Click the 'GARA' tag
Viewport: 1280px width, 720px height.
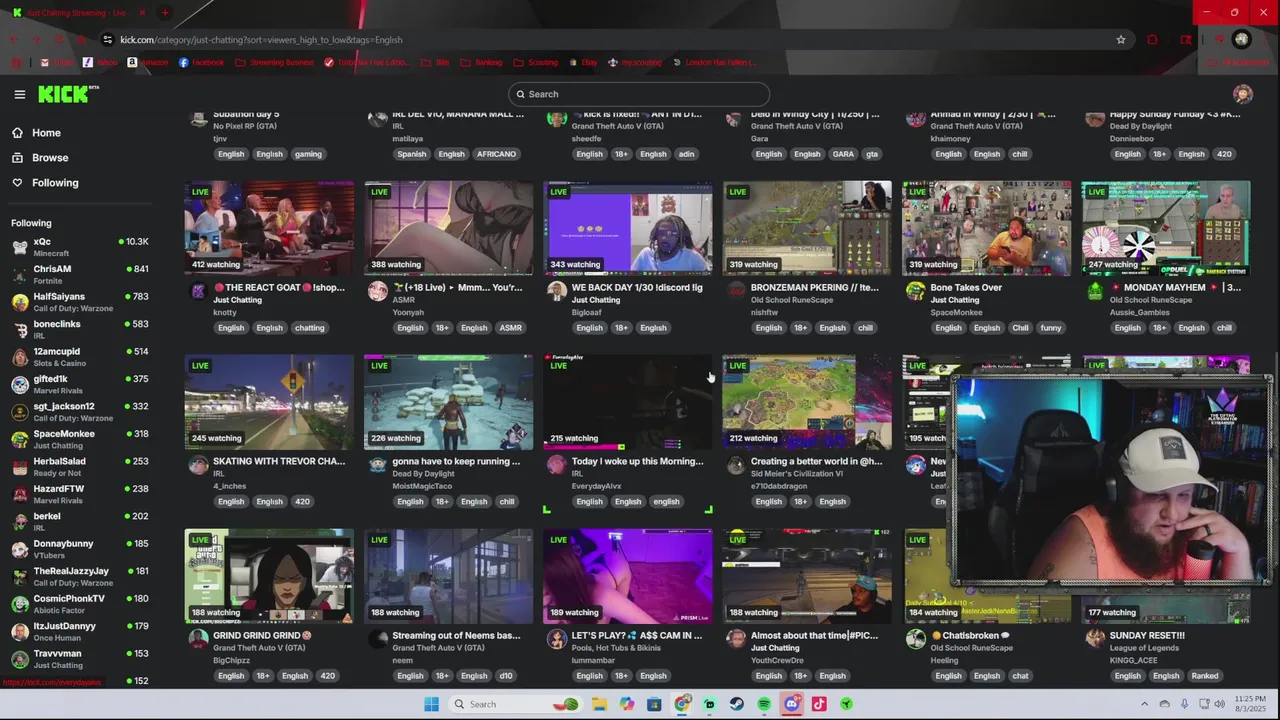(844, 154)
